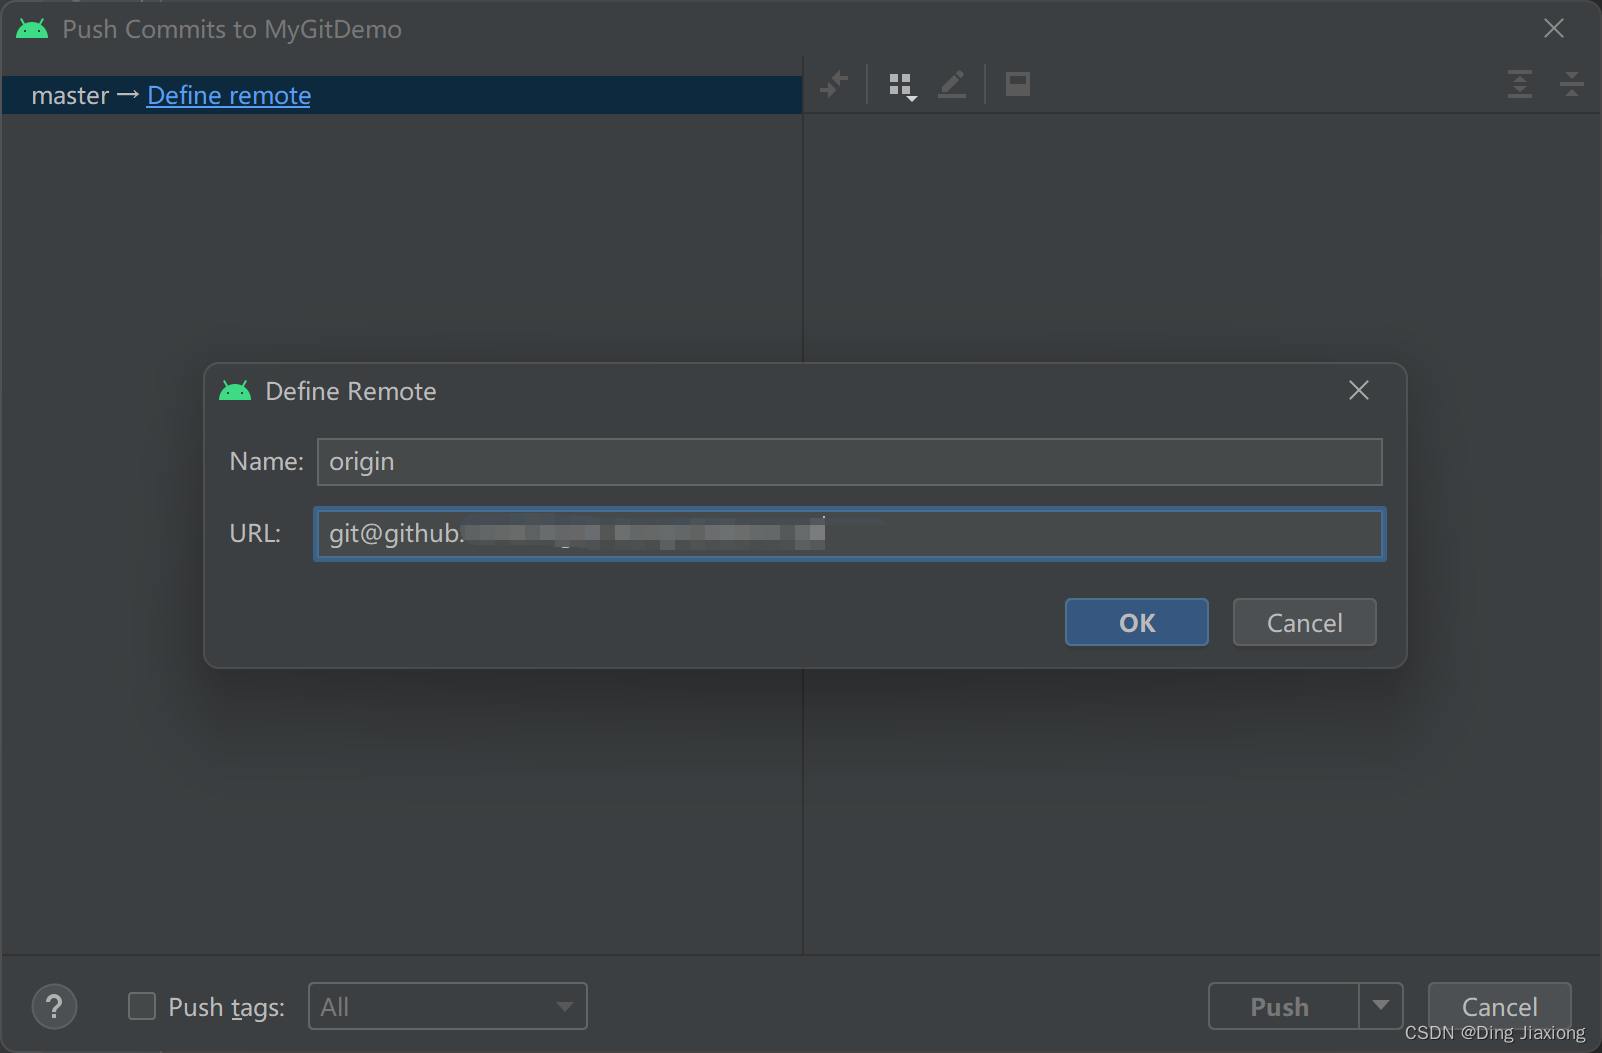The width and height of the screenshot is (1602, 1053).
Task: Cancel the Push Commits window
Action: (1500, 1006)
